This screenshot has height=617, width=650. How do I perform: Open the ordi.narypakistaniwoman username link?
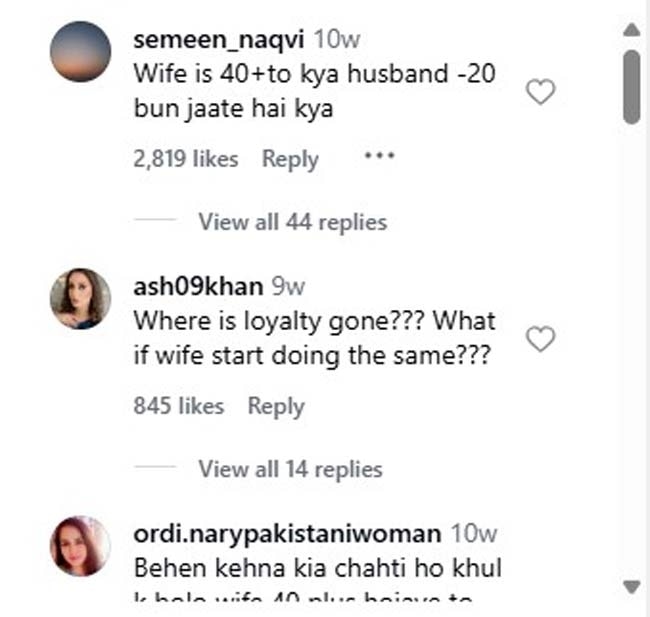(x=287, y=534)
